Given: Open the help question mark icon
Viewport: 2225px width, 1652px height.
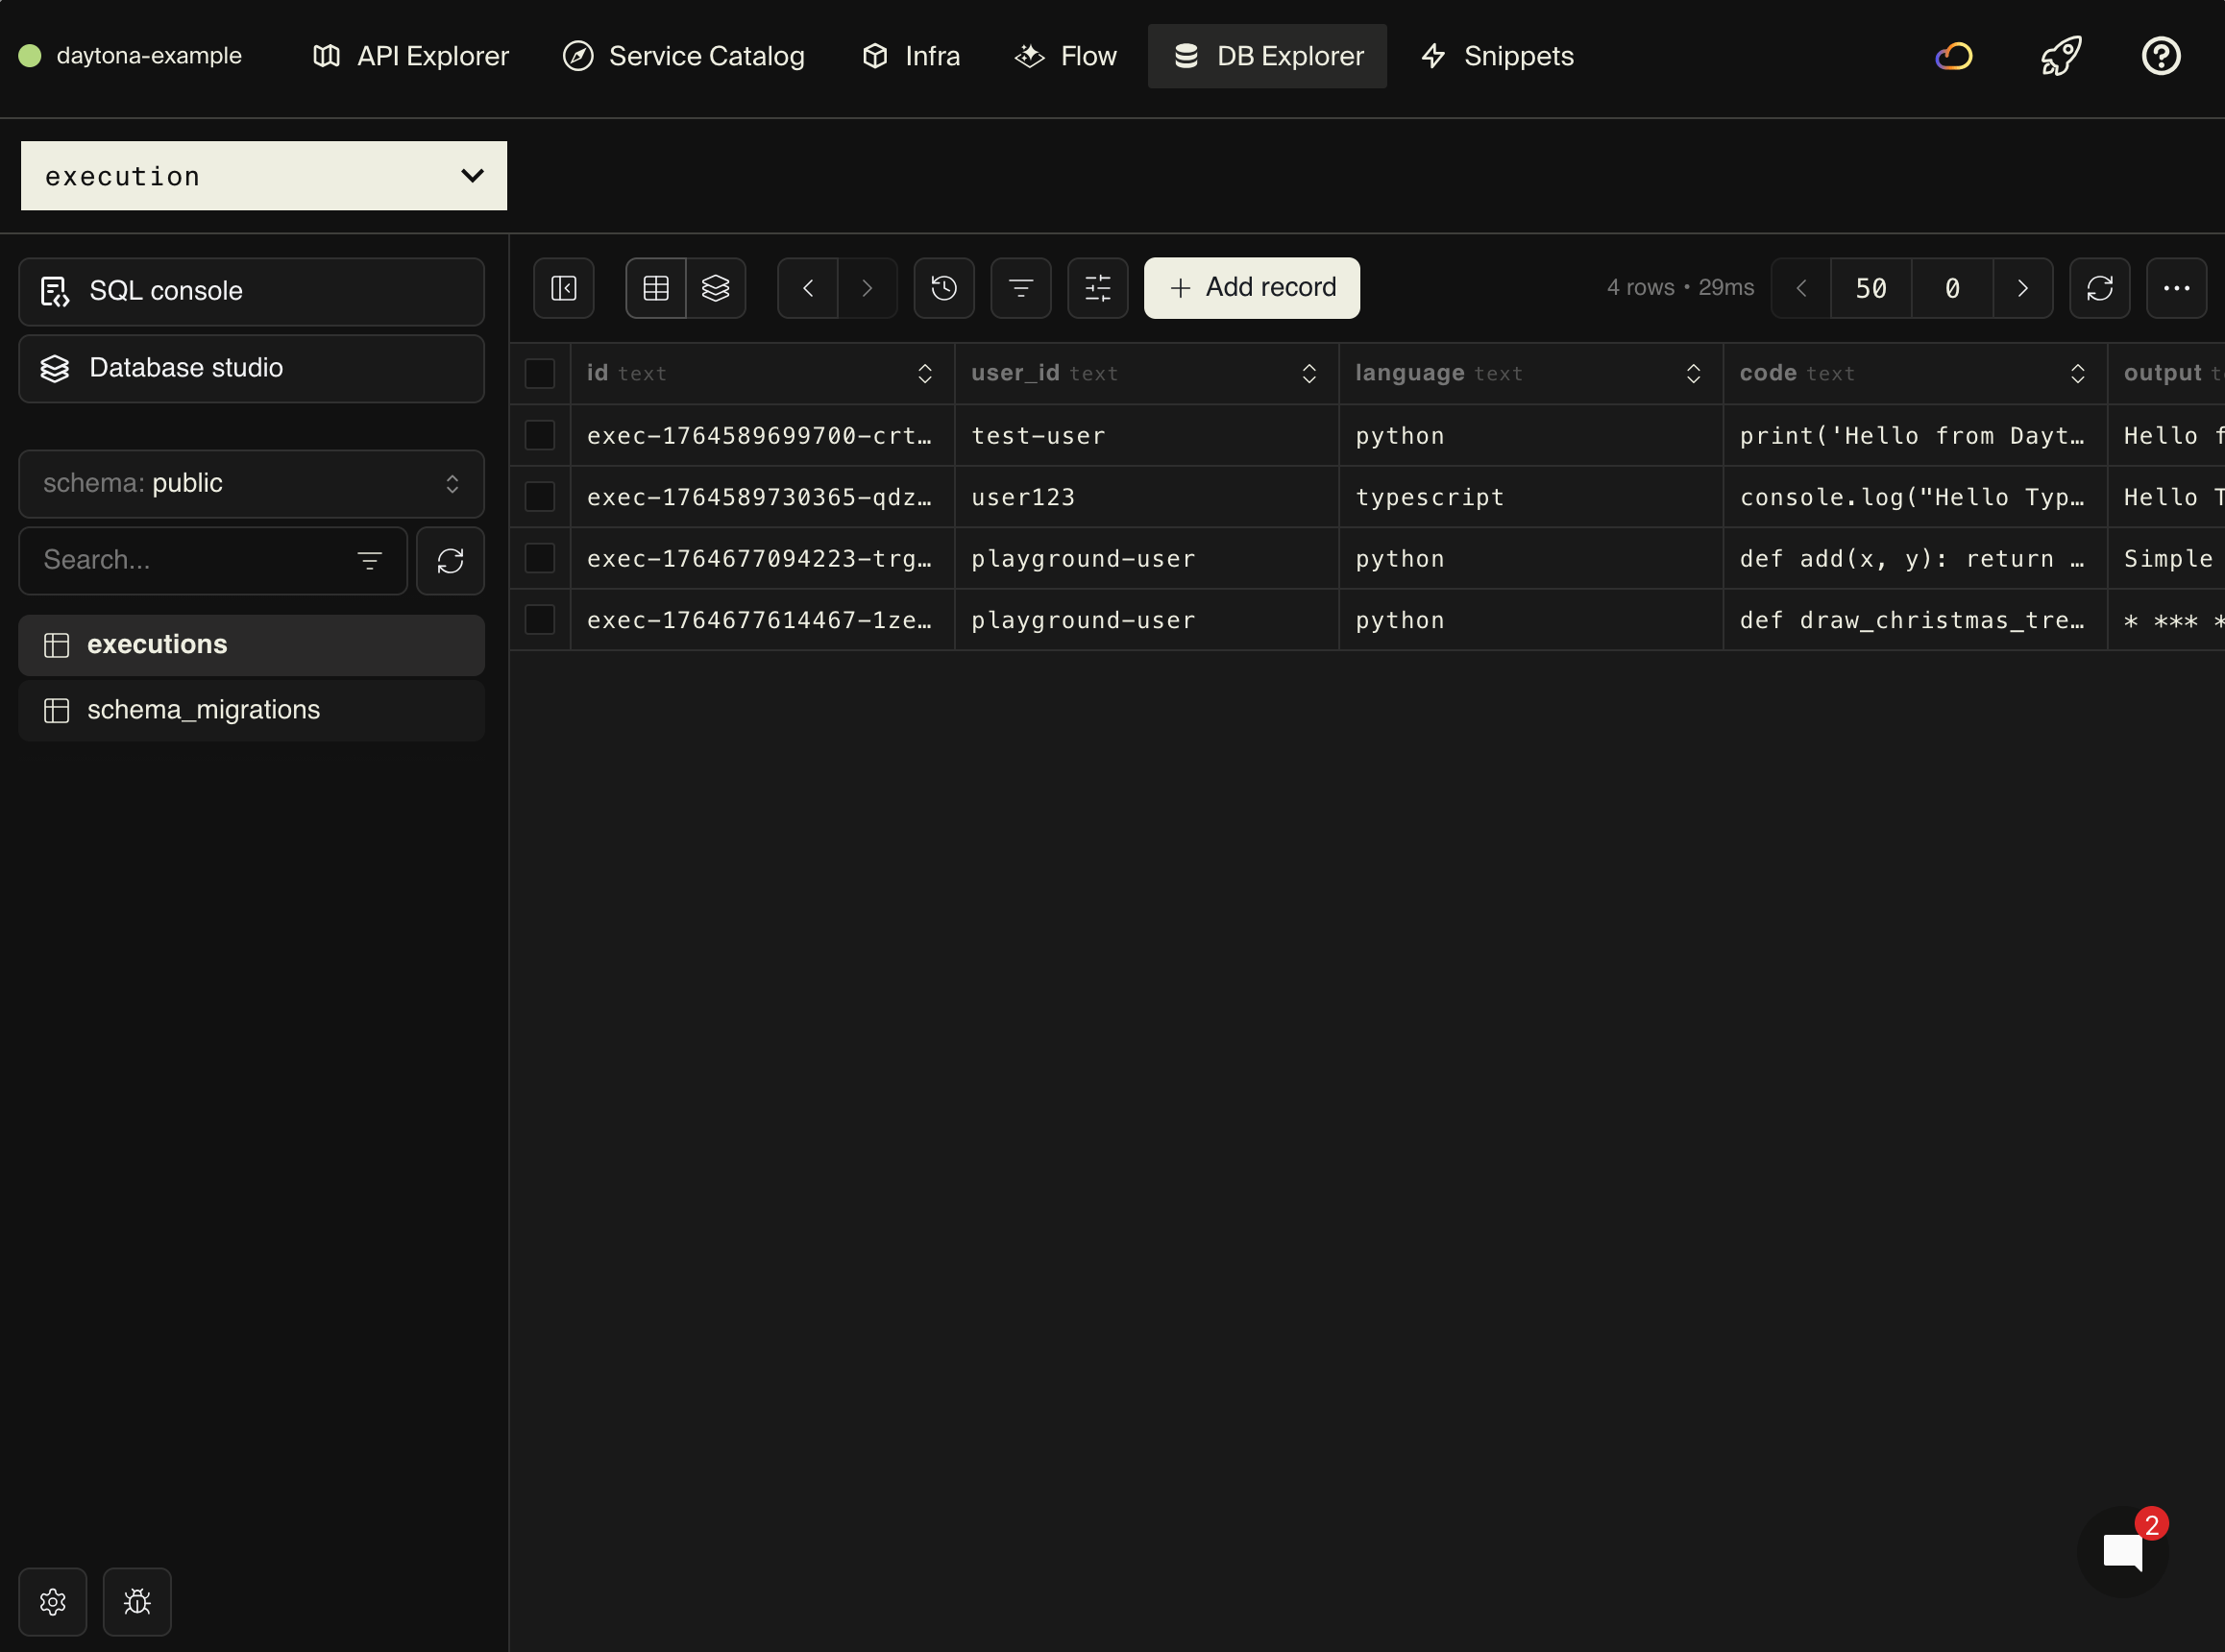Looking at the screenshot, I should pos(2161,56).
